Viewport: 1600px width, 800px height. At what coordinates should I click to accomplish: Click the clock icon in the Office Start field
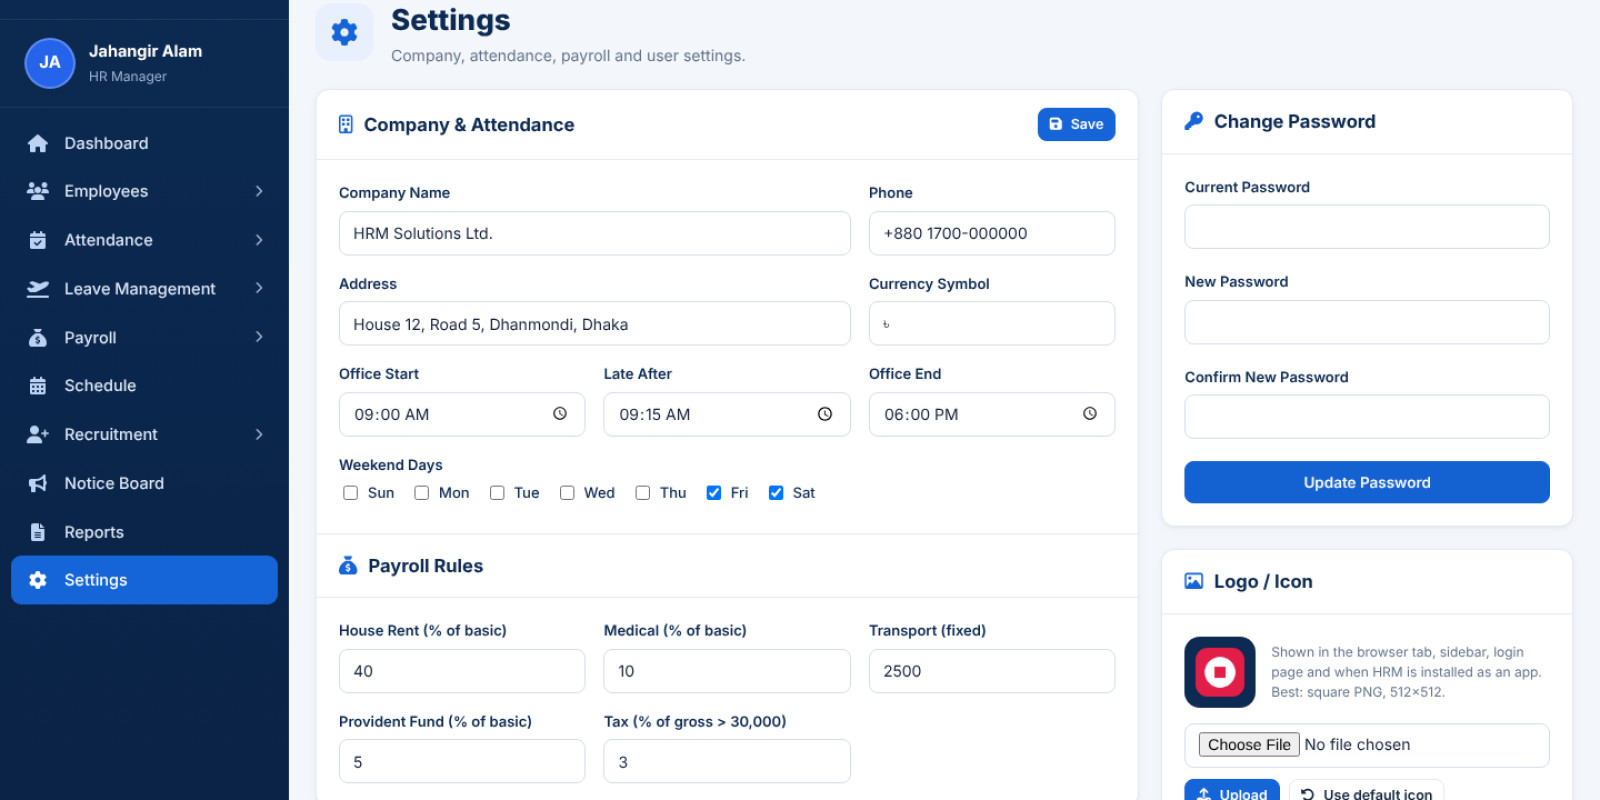click(x=560, y=414)
